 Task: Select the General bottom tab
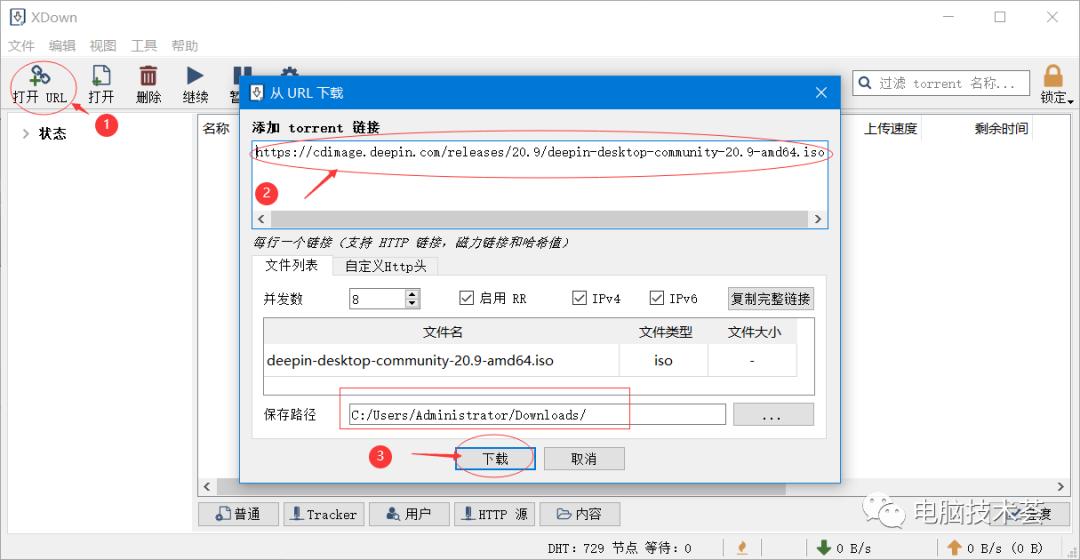(x=238, y=514)
